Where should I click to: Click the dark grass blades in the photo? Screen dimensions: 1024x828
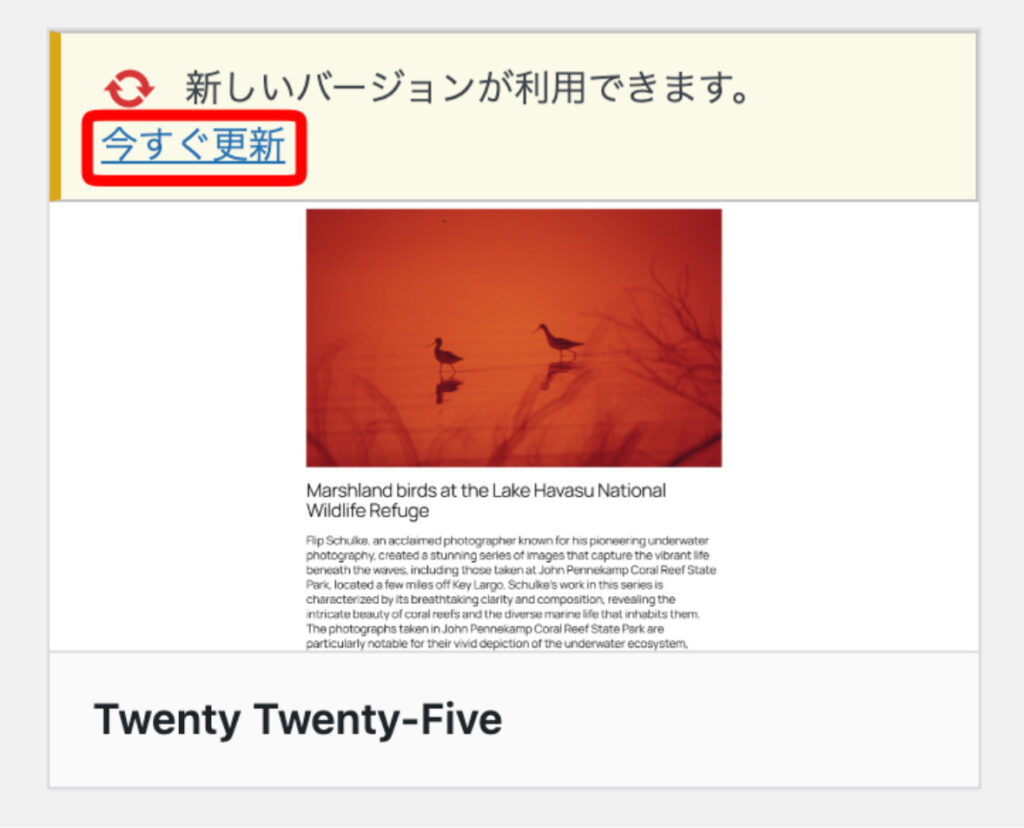pos(366,418)
